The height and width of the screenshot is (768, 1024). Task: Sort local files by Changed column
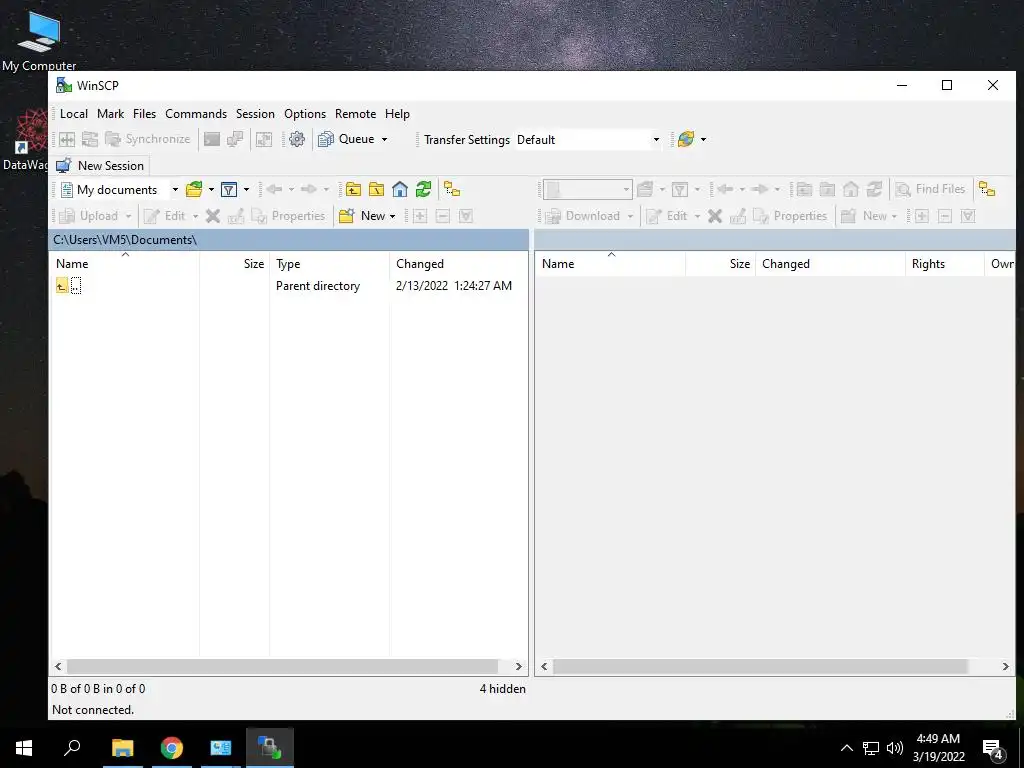(x=457, y=264)
